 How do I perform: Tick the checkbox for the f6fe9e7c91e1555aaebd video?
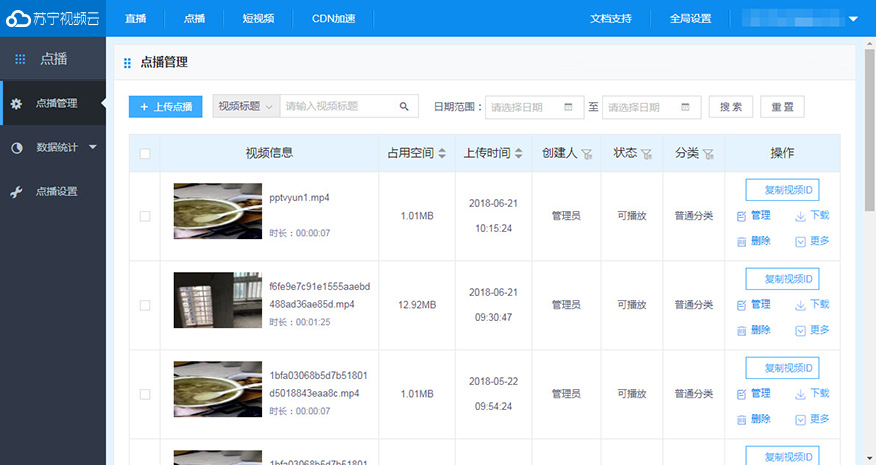tap(145, 305)
